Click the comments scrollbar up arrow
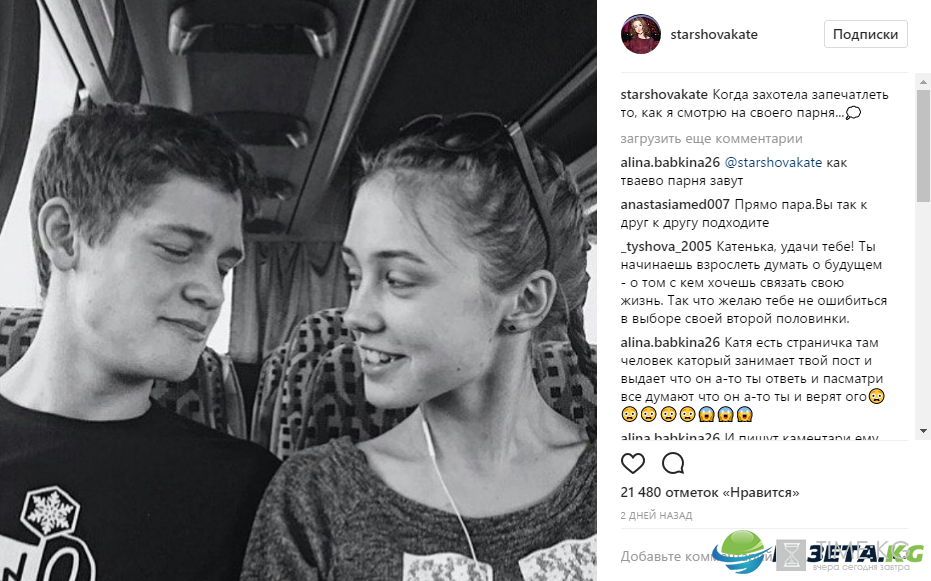931x581 pixels. pyautogui.click(x=923, y=81)
